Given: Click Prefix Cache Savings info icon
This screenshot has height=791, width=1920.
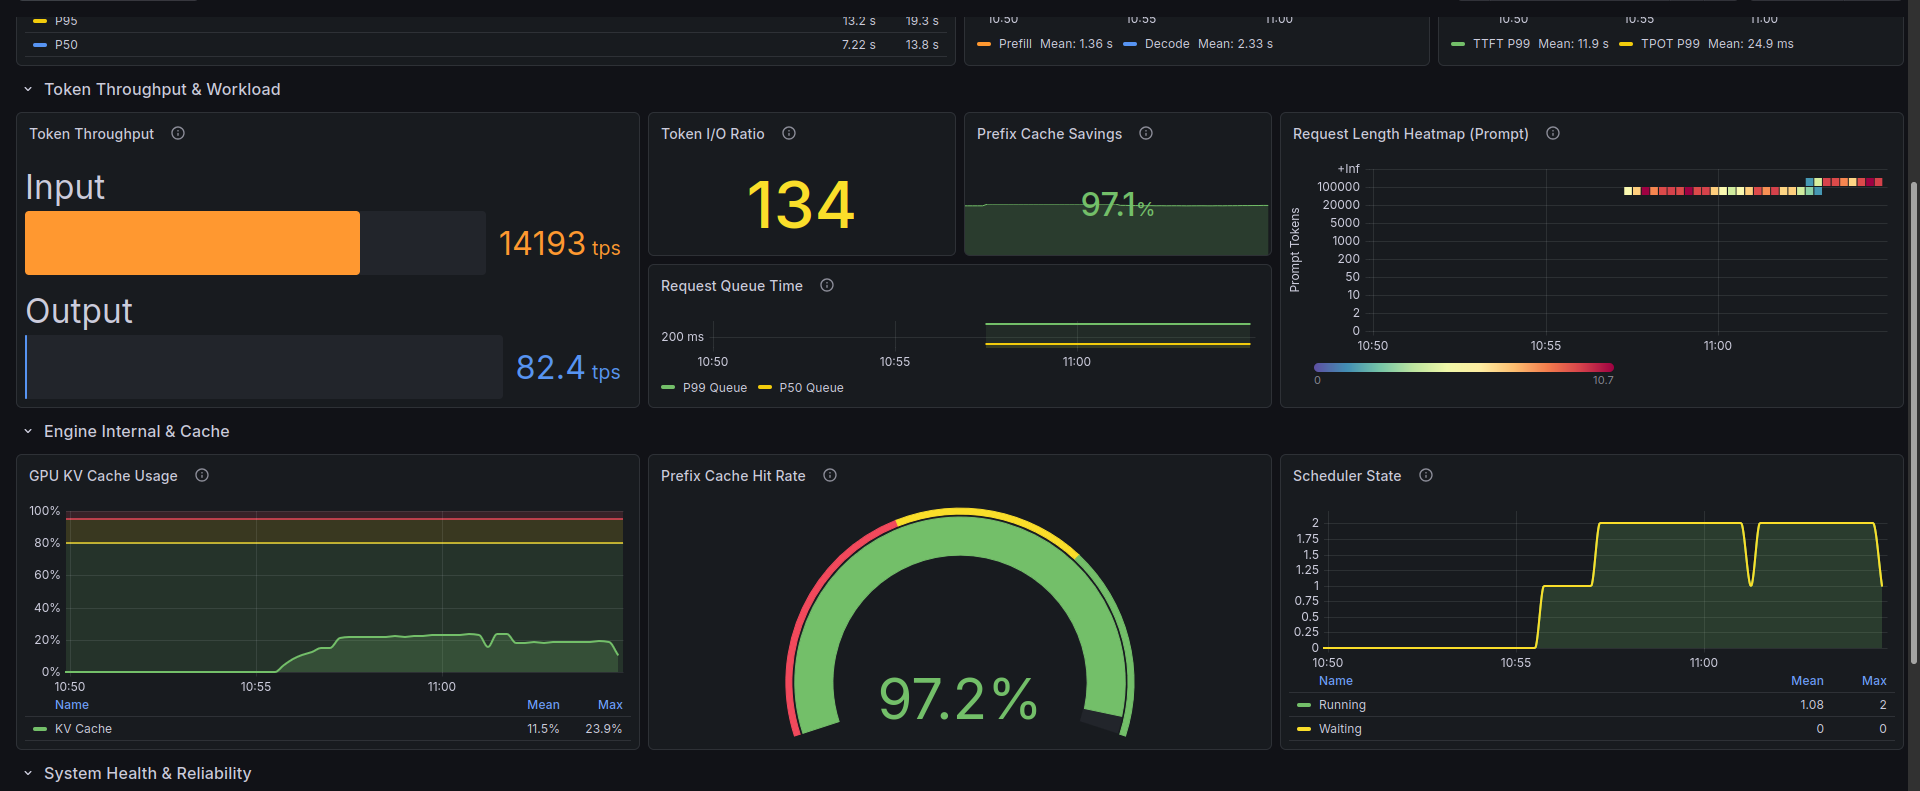Looking at the screenshot, I should click(1146, 133).
